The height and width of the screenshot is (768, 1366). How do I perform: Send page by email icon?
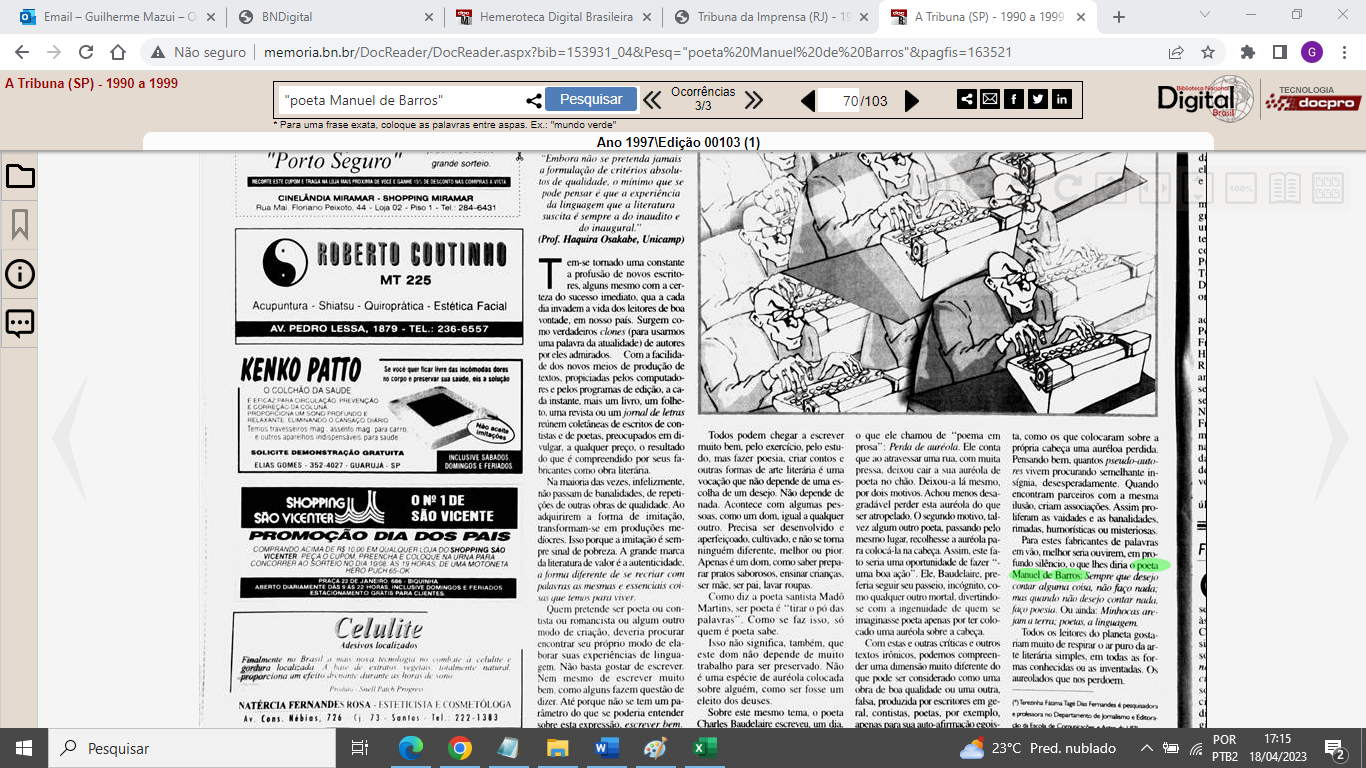point(990,99)
